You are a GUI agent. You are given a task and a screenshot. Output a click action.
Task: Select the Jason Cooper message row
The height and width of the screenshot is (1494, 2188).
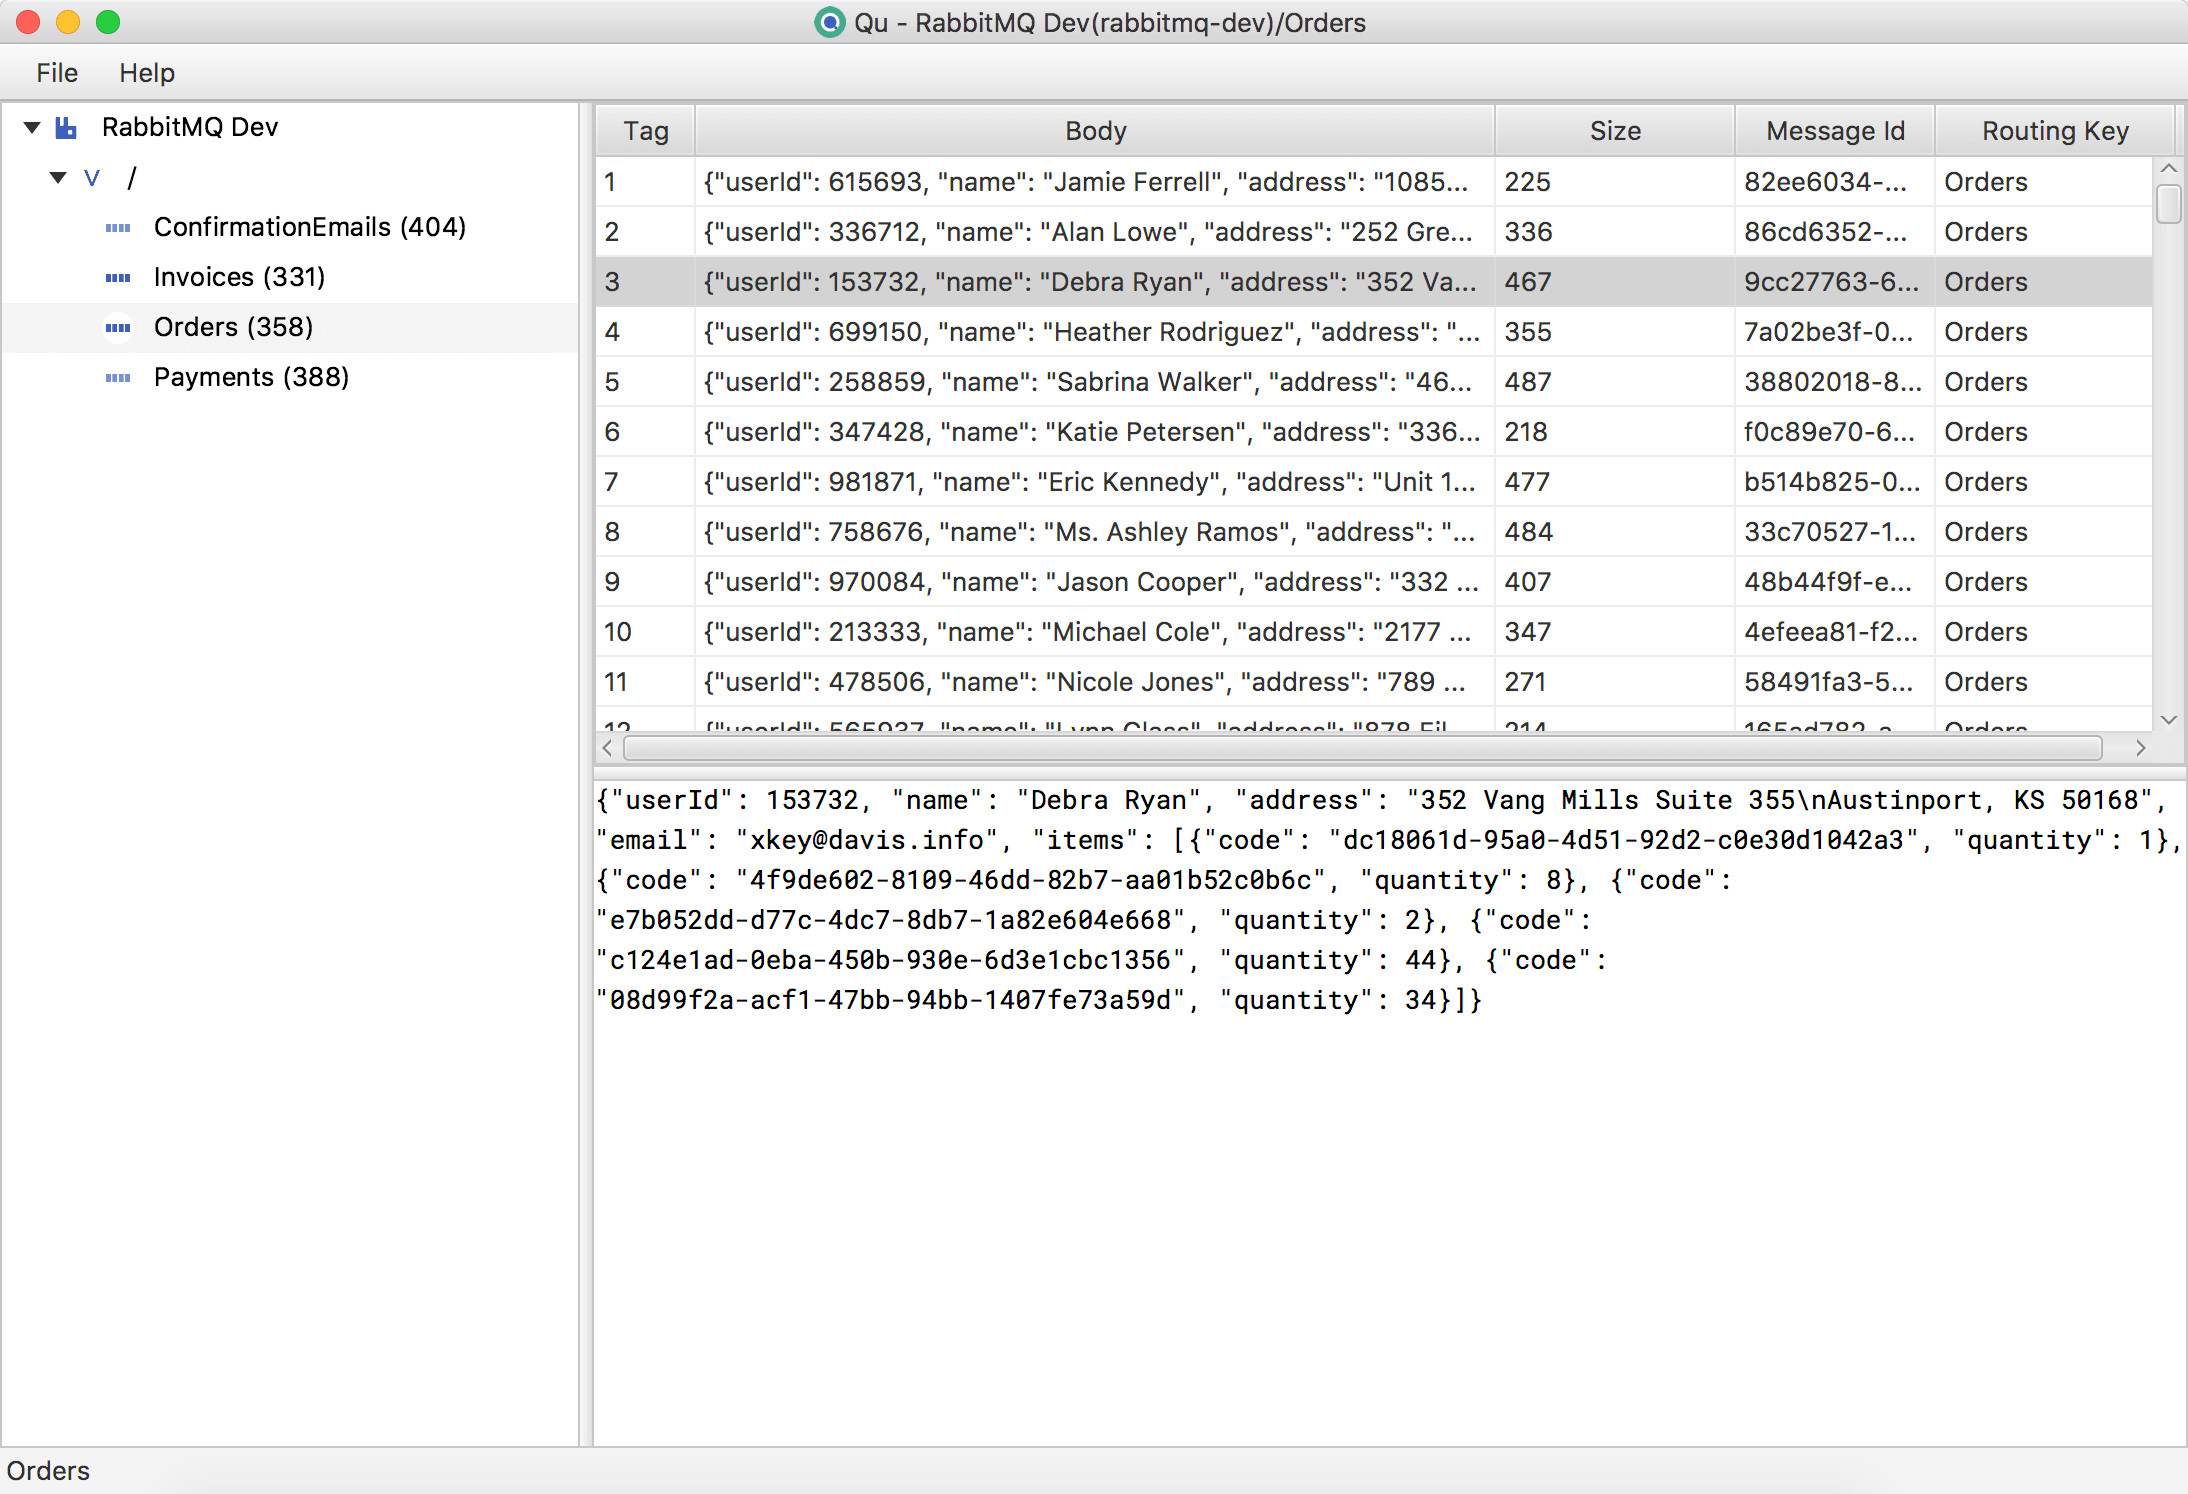pyautogui.click(x=1374, y=582)
